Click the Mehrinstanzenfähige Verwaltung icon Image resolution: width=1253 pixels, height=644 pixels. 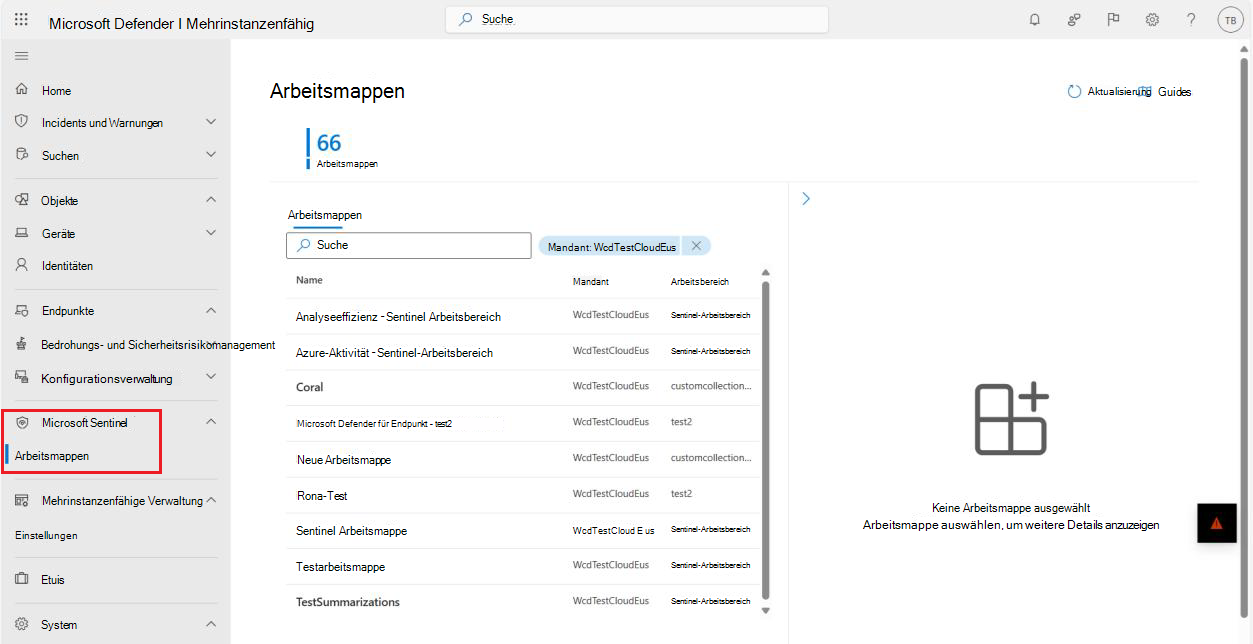(x=22, y=500)
